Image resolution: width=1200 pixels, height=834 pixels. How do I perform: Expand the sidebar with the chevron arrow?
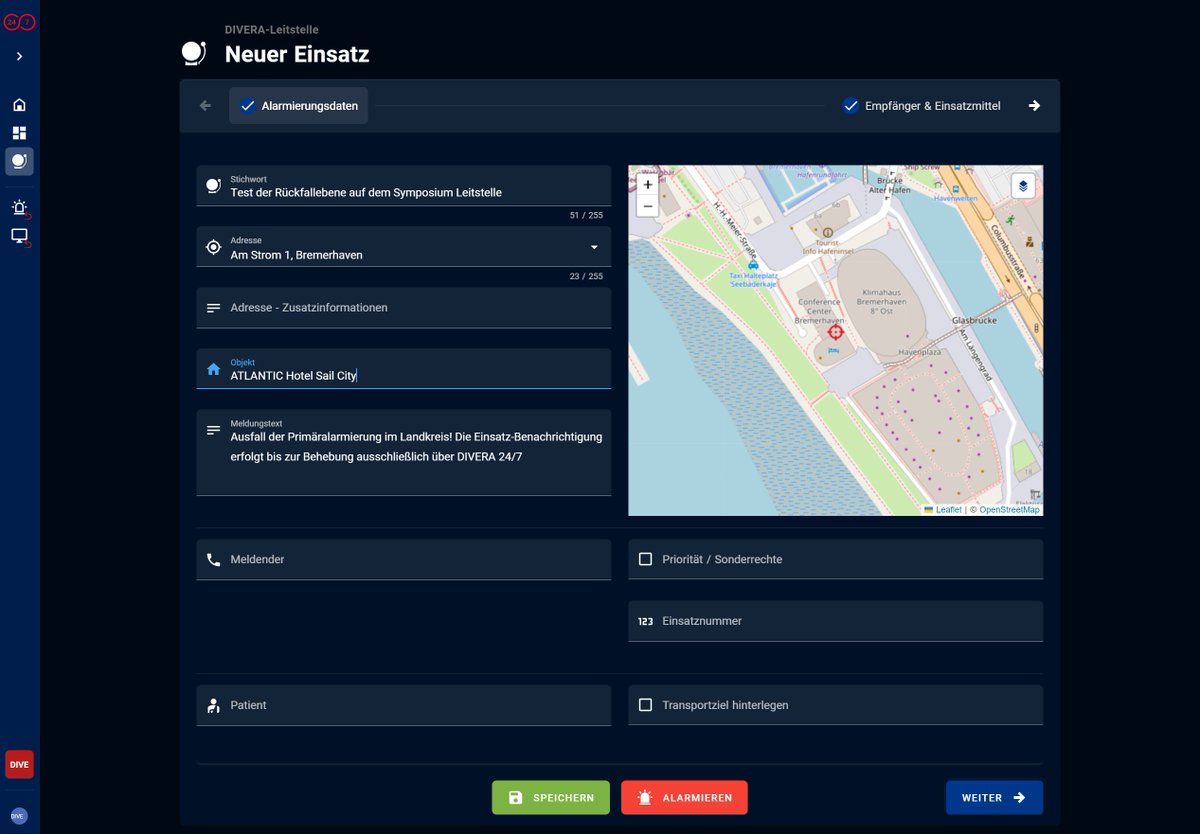click(x=19, y=57)
